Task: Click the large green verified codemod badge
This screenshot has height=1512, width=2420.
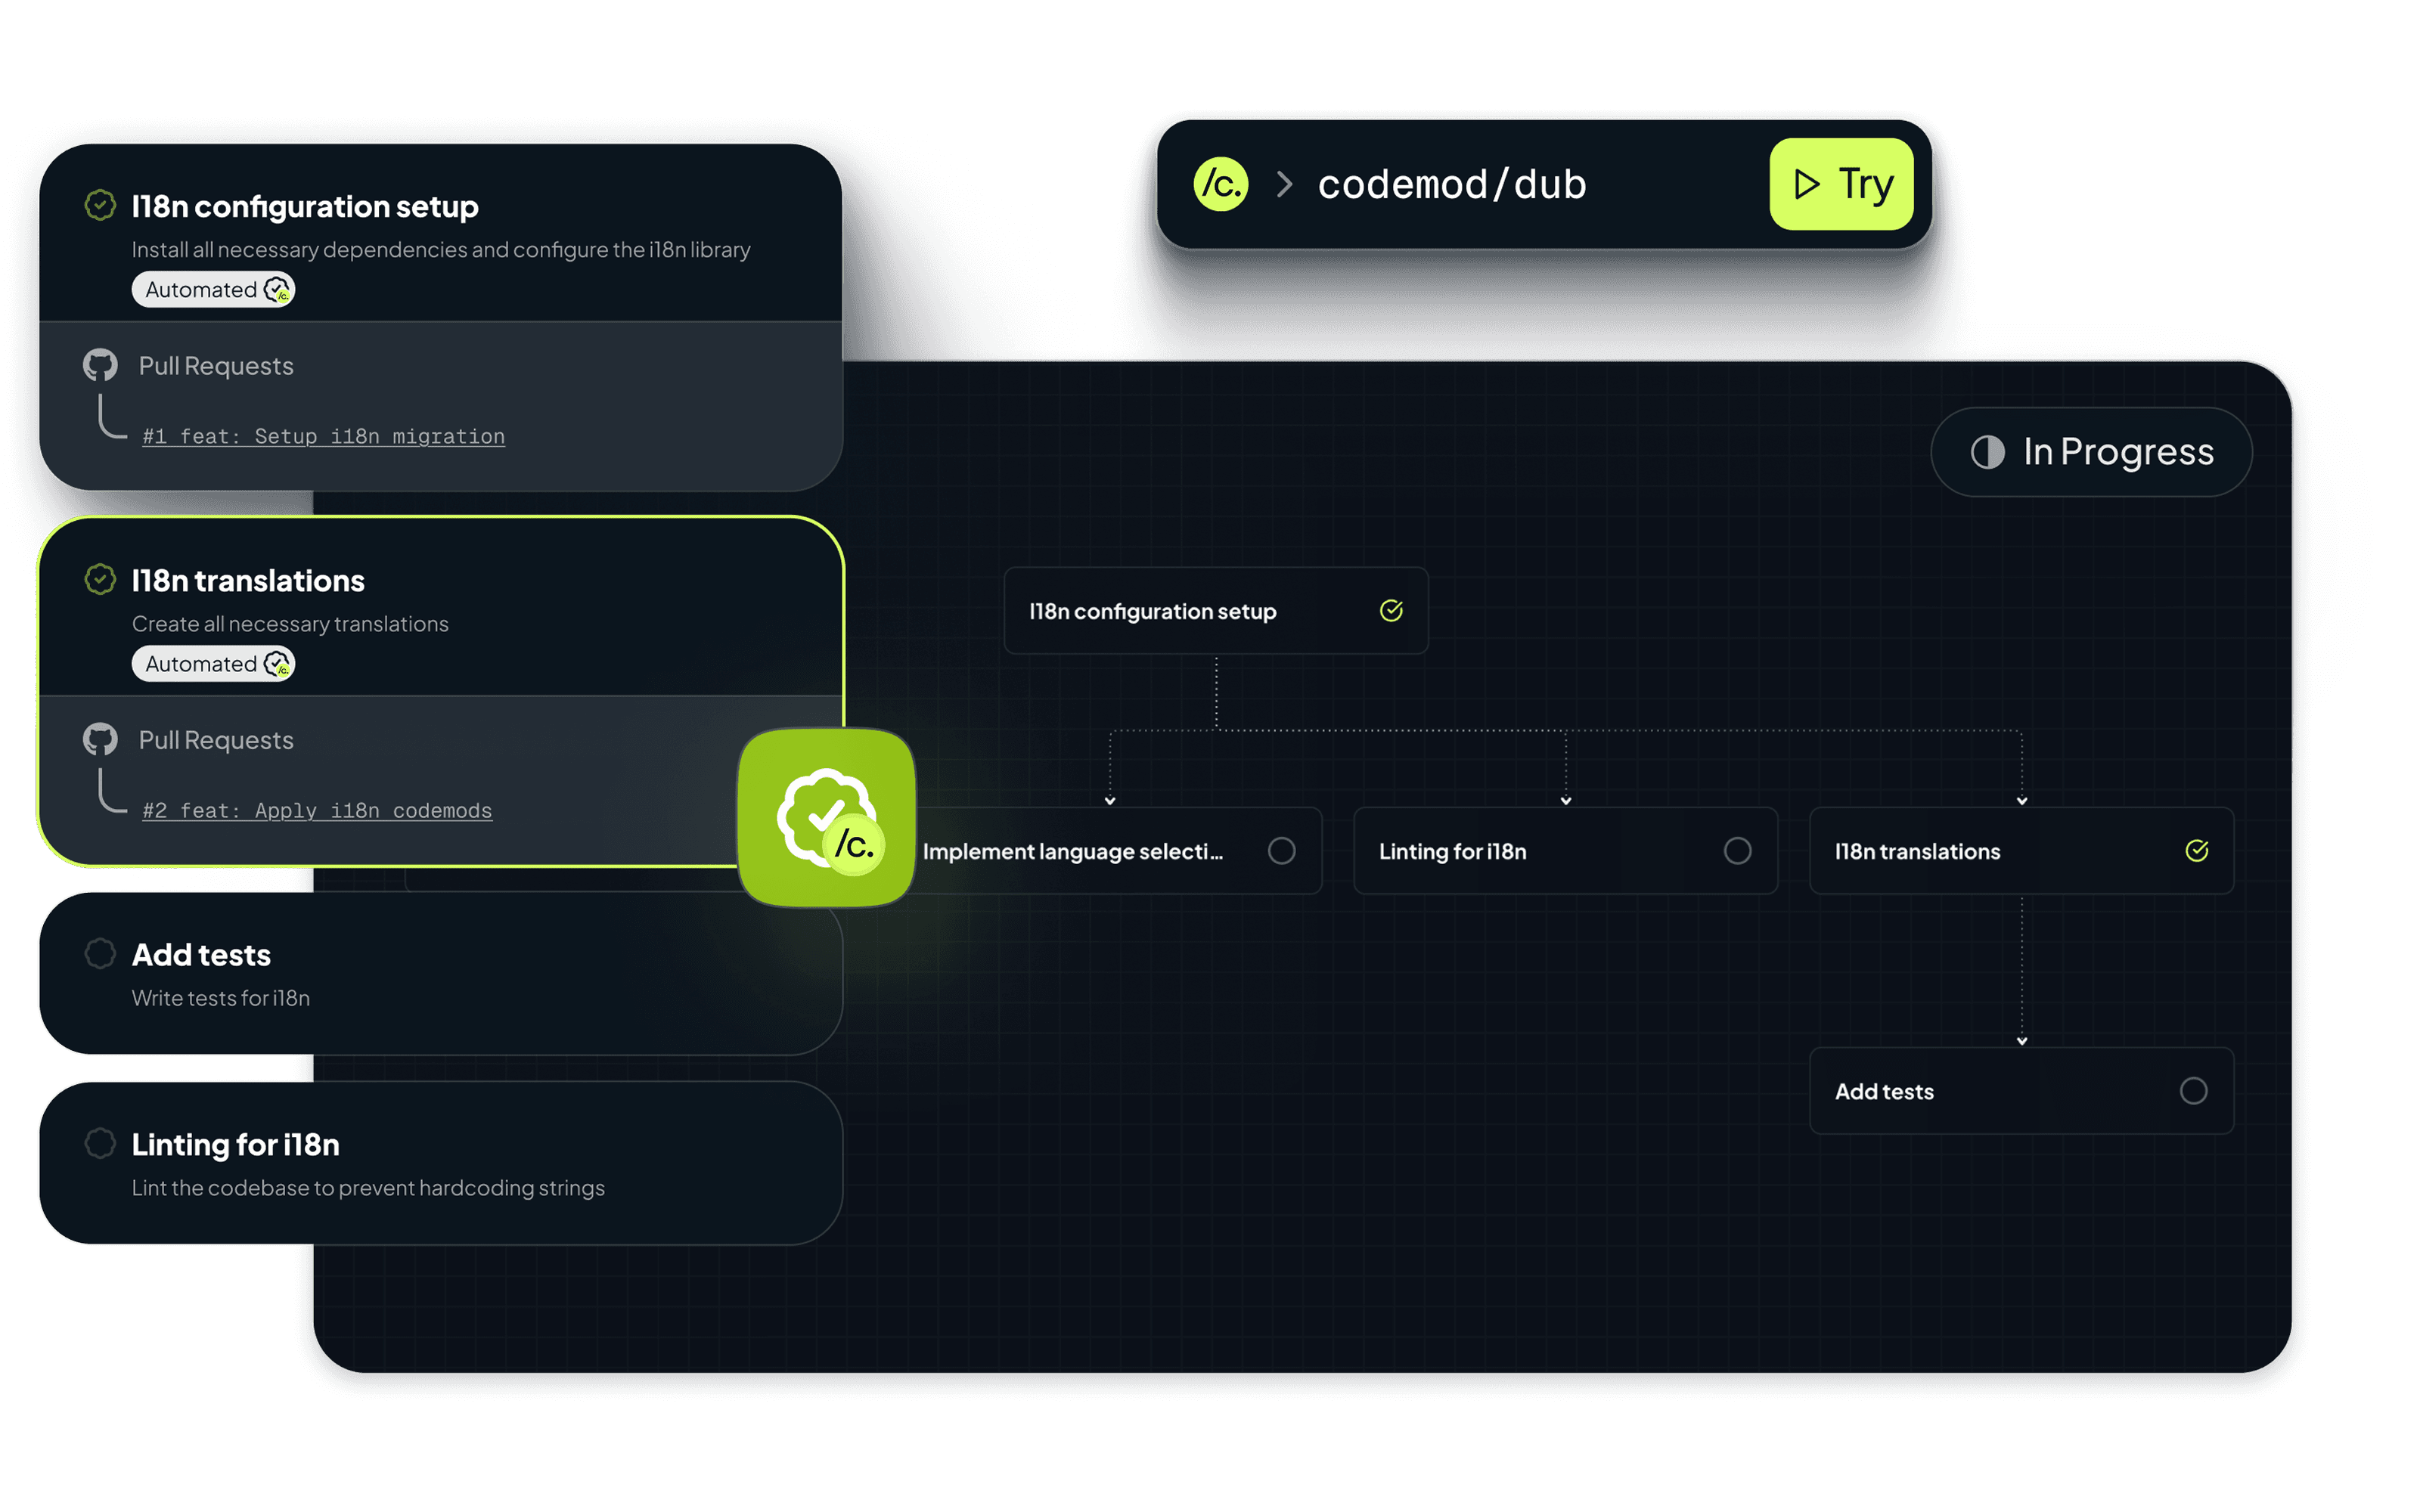Action: coord(826,818)
